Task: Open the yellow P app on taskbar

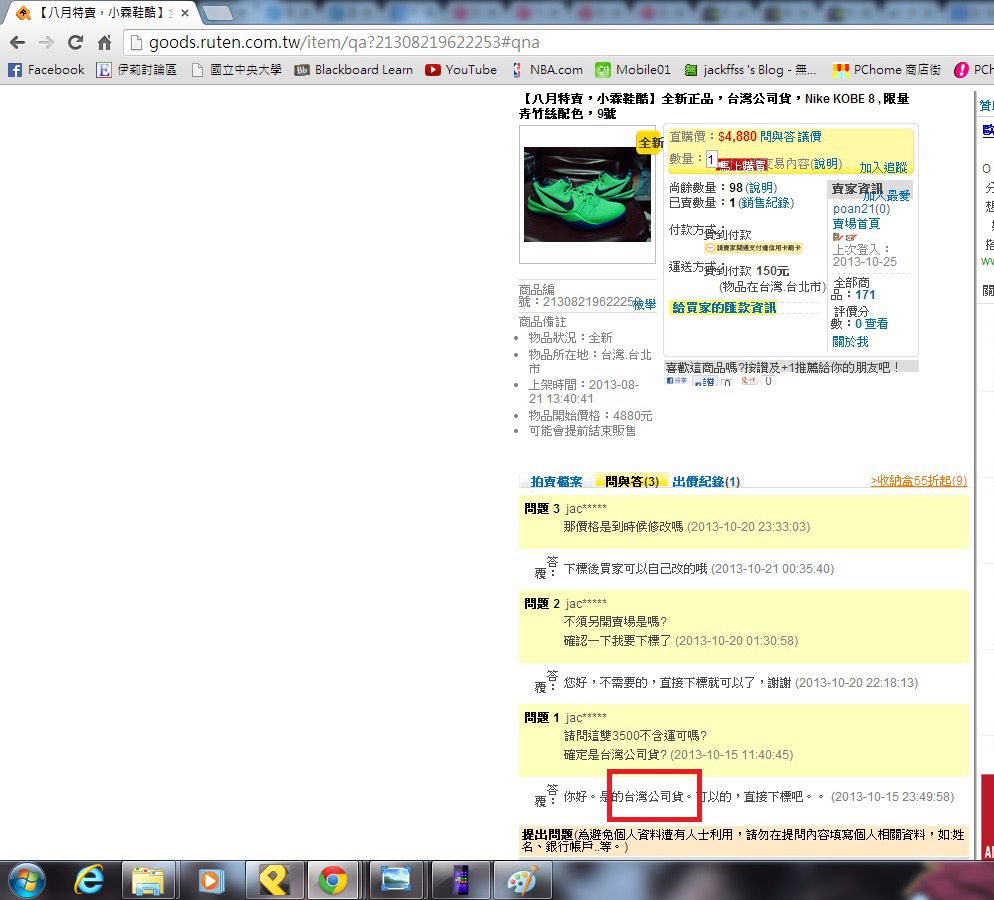Action: [272, 881]
